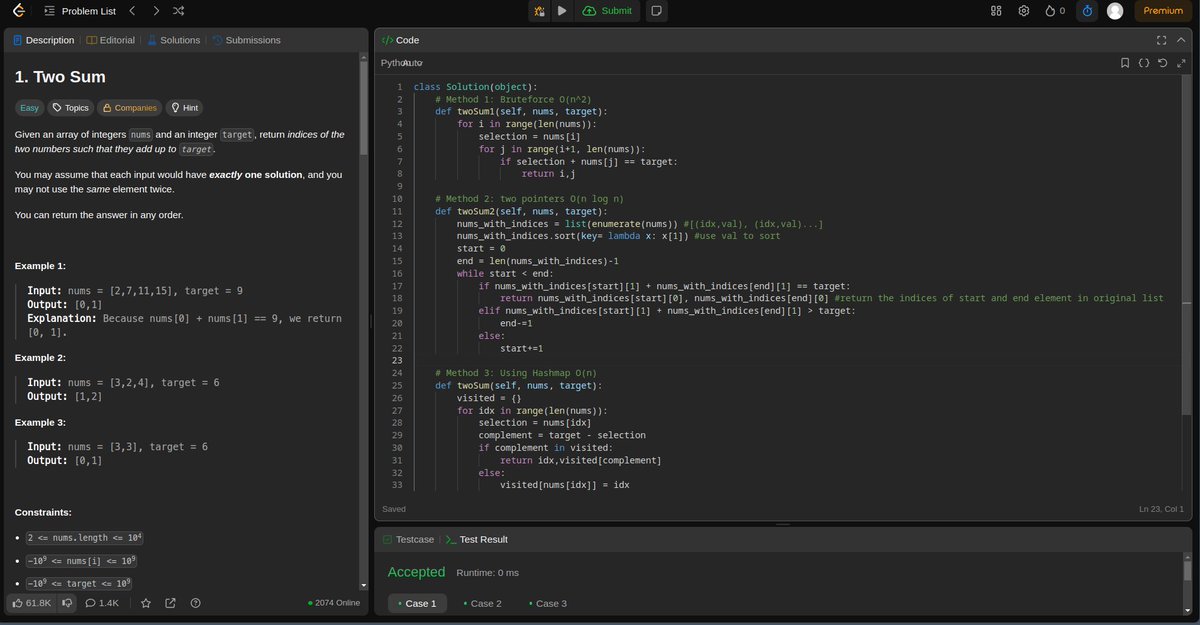
Task: Dislike the problem with thumbs down
Action: click(x=67, y=603)
